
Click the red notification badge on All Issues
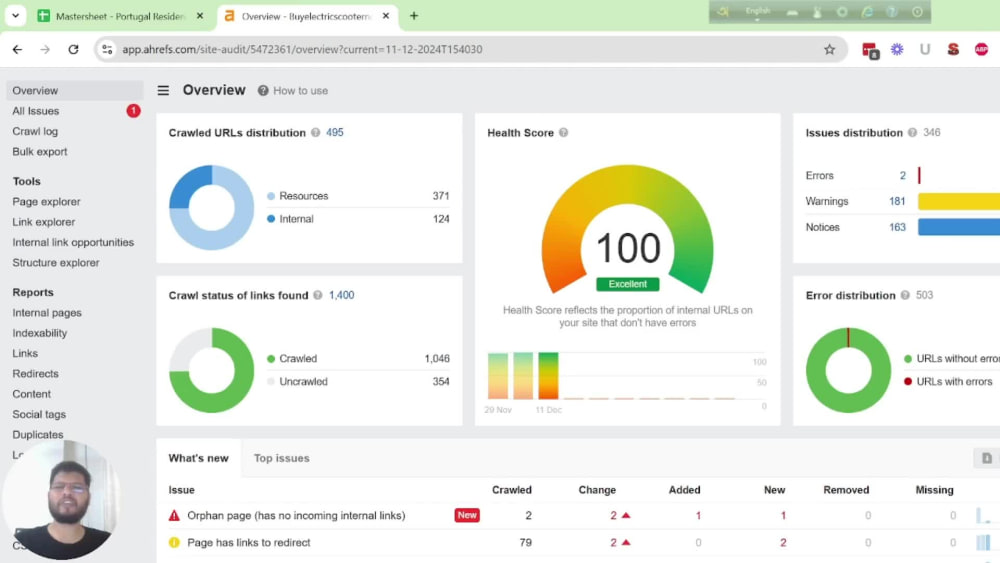click(133, 111)
